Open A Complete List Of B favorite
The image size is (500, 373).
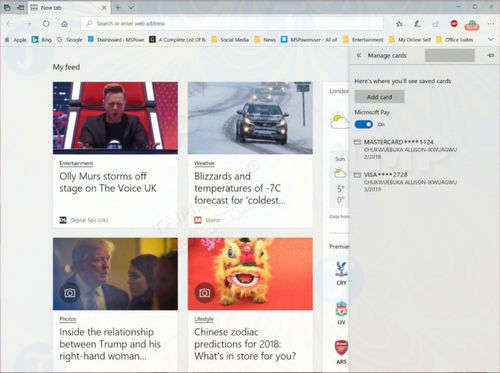(177, 40)
